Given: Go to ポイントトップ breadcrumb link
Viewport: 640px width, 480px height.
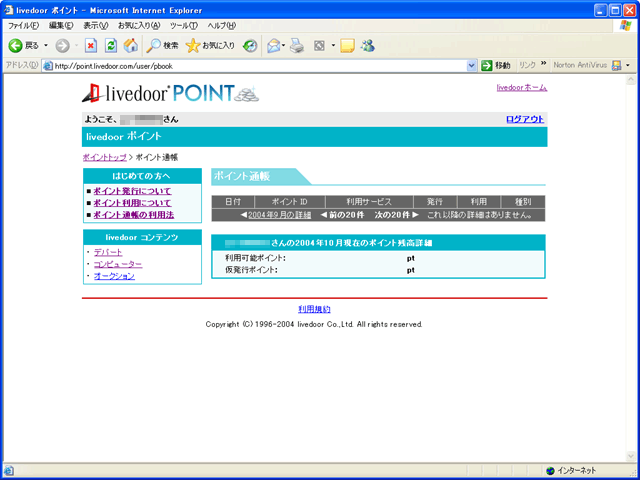Looking at the screenshot, I should point(104,158).
